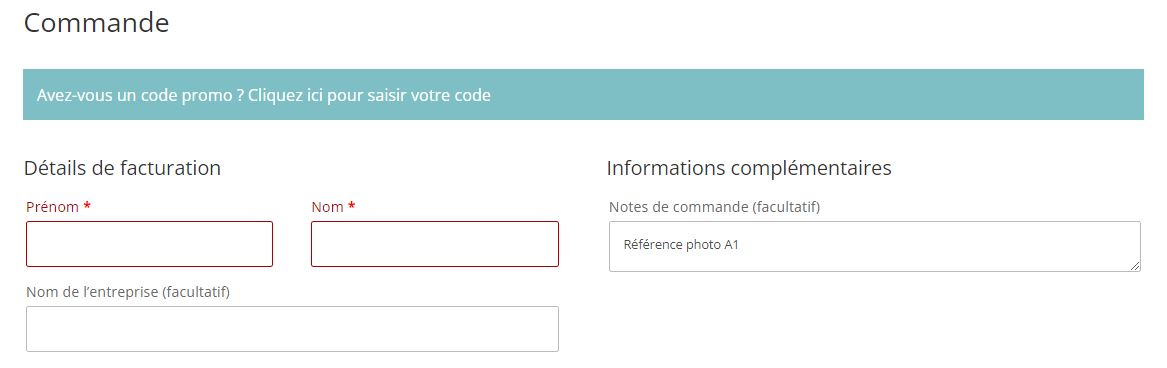Select the 'Nom de l'entreprise (facultatif)' label
Screen dimensions: 1167x368
pos(128,292)
